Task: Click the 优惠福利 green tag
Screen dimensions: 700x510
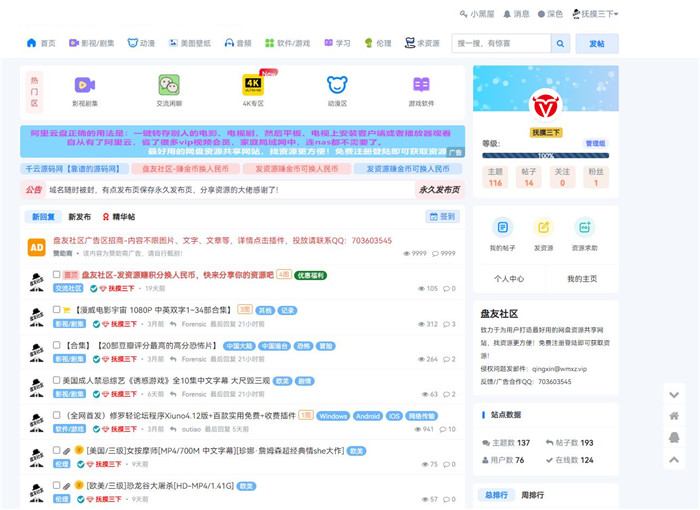Action: (x=311, y=276)
